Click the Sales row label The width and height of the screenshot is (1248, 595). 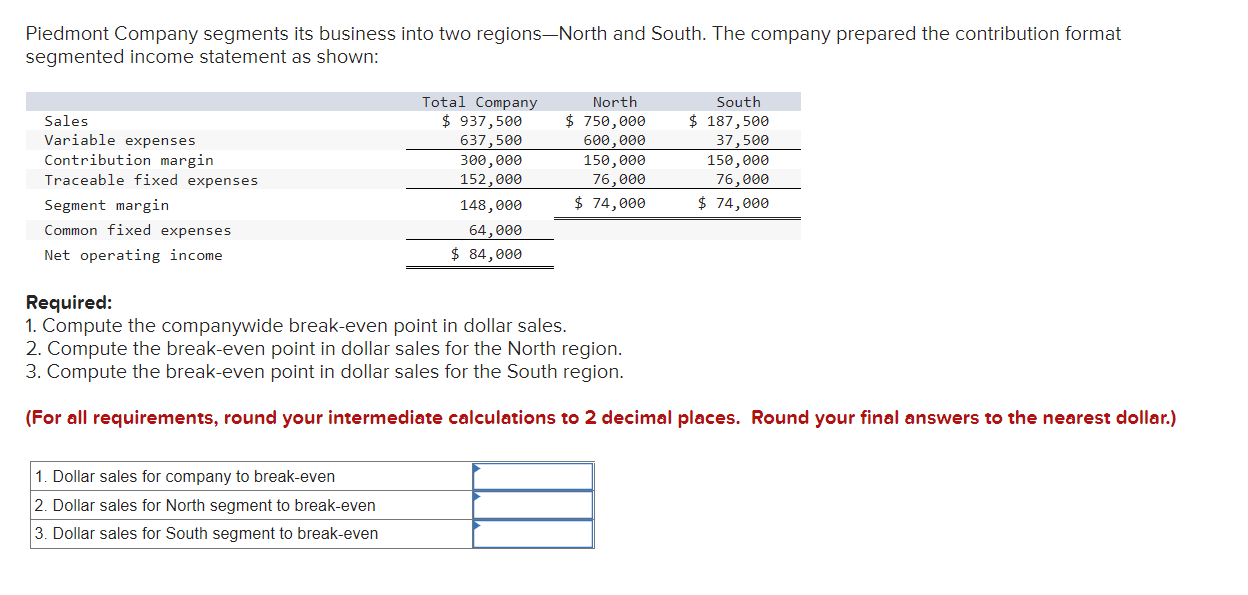click(65, 120)
